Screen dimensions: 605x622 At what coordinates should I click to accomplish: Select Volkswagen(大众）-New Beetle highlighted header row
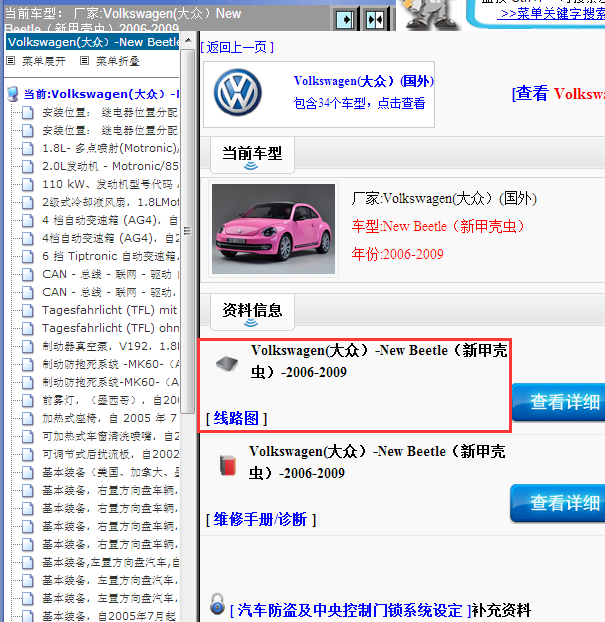(x=92, y=42)
